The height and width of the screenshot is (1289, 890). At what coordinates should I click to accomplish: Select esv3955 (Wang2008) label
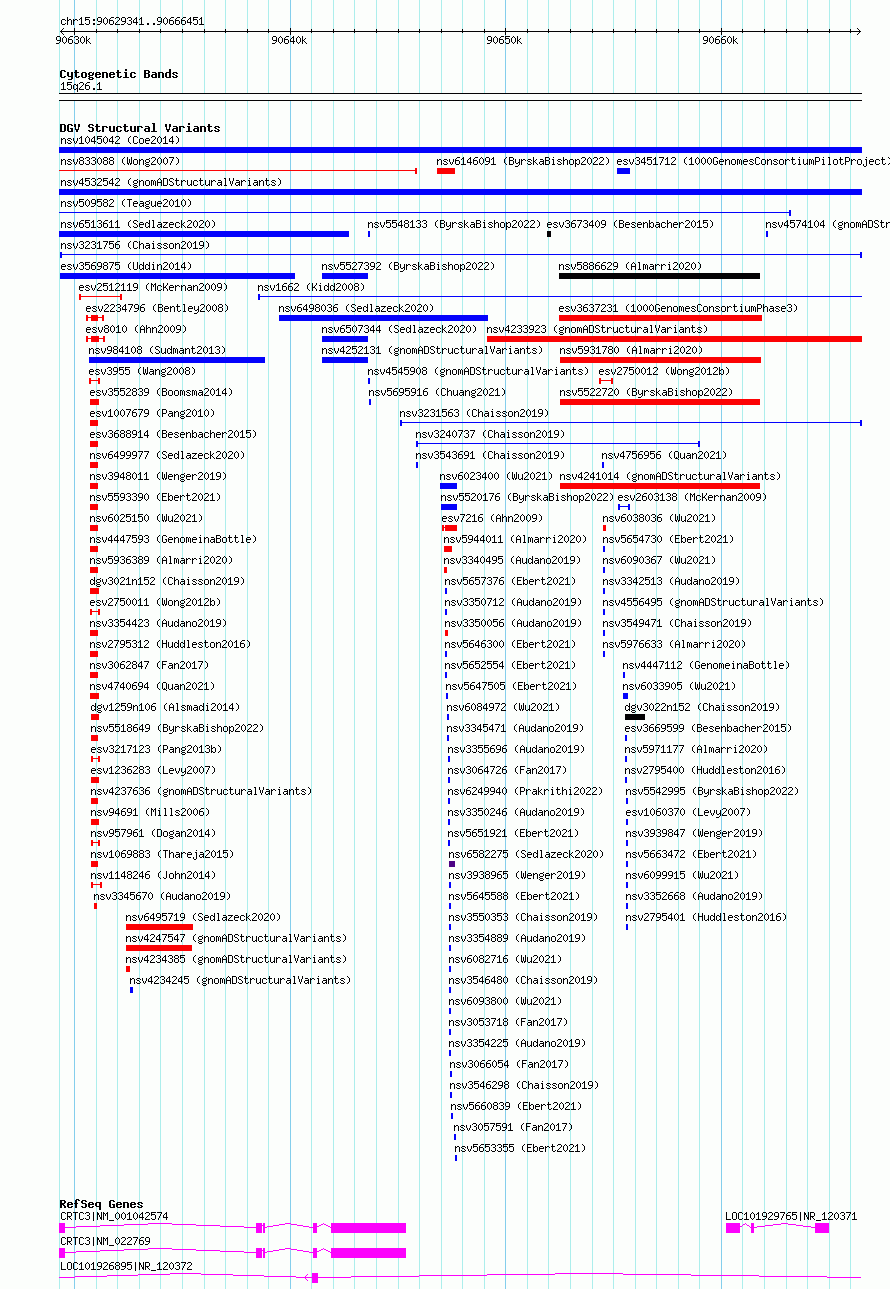tap(143, 371)
